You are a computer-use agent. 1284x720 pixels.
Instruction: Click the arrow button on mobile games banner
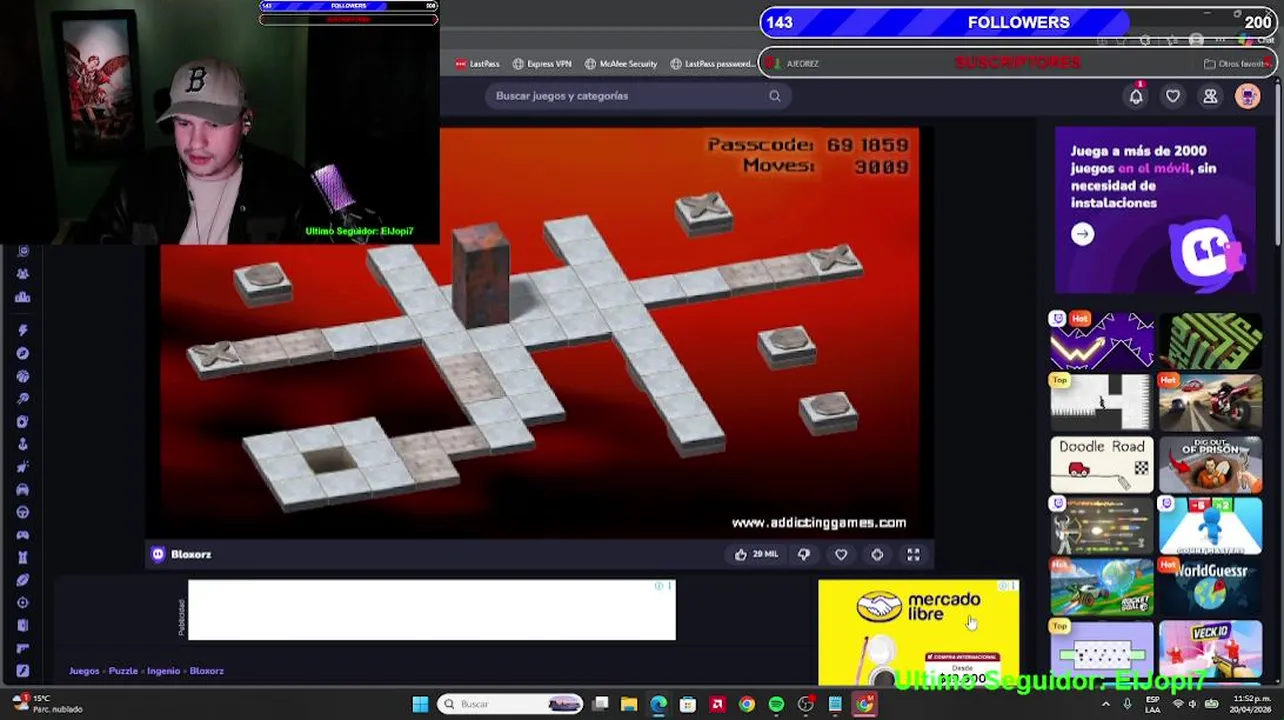pos(1082,234)
